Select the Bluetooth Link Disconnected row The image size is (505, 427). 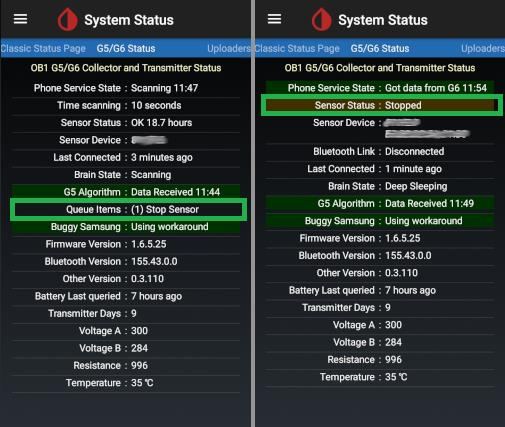pyautogui.click(x=380, y=151)
